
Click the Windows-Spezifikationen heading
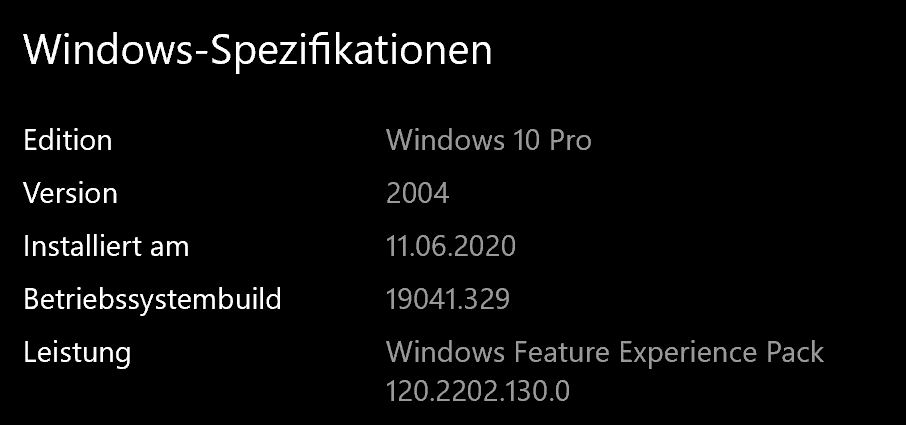258,50
